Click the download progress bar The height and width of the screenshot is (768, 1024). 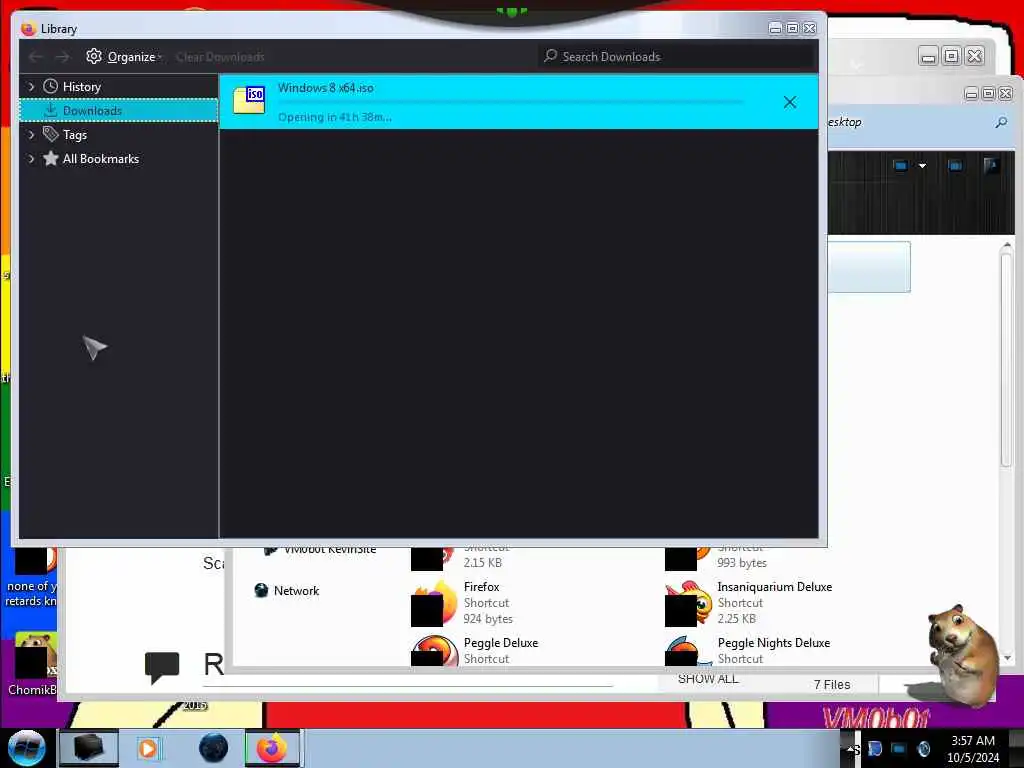tap(511, 102)
